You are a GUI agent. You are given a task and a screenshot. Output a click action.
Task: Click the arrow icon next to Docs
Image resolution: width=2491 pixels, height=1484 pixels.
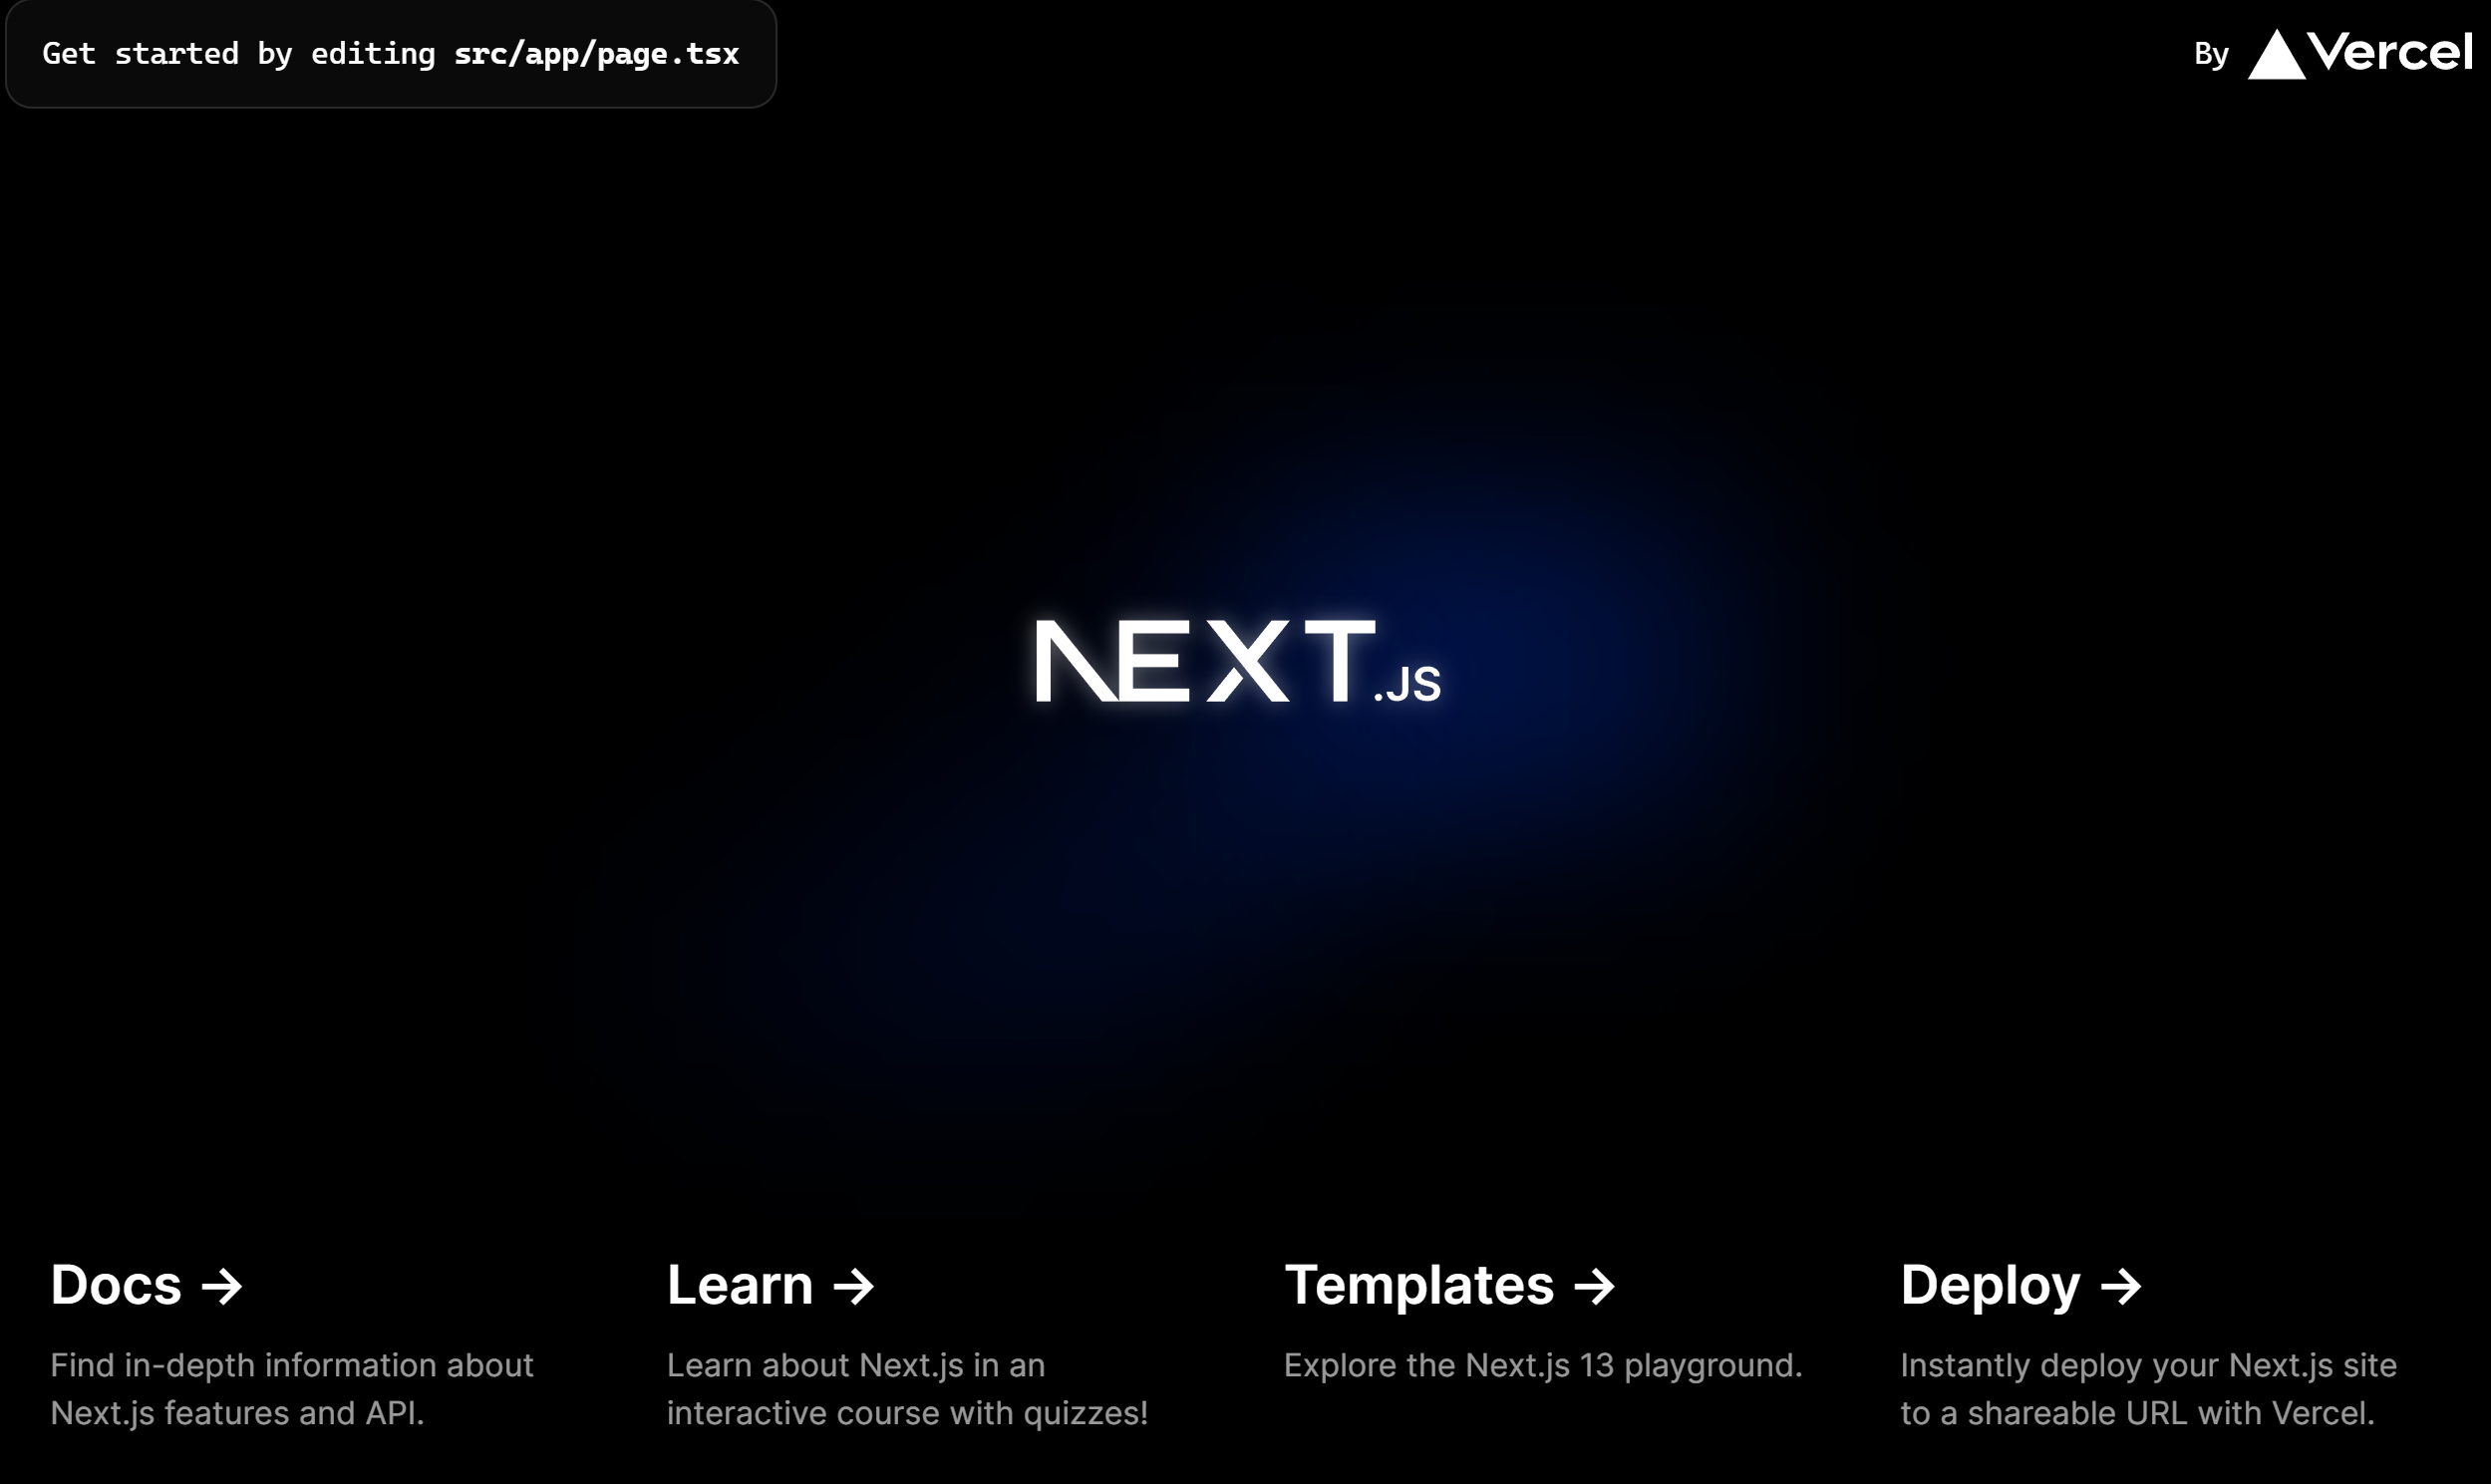[x=224, y=1285]
